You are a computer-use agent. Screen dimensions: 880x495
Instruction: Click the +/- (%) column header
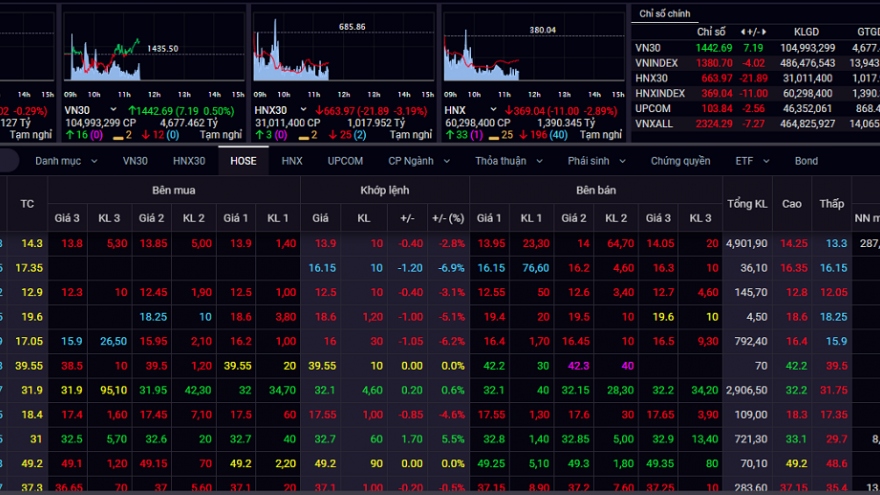tap(448, 218)
